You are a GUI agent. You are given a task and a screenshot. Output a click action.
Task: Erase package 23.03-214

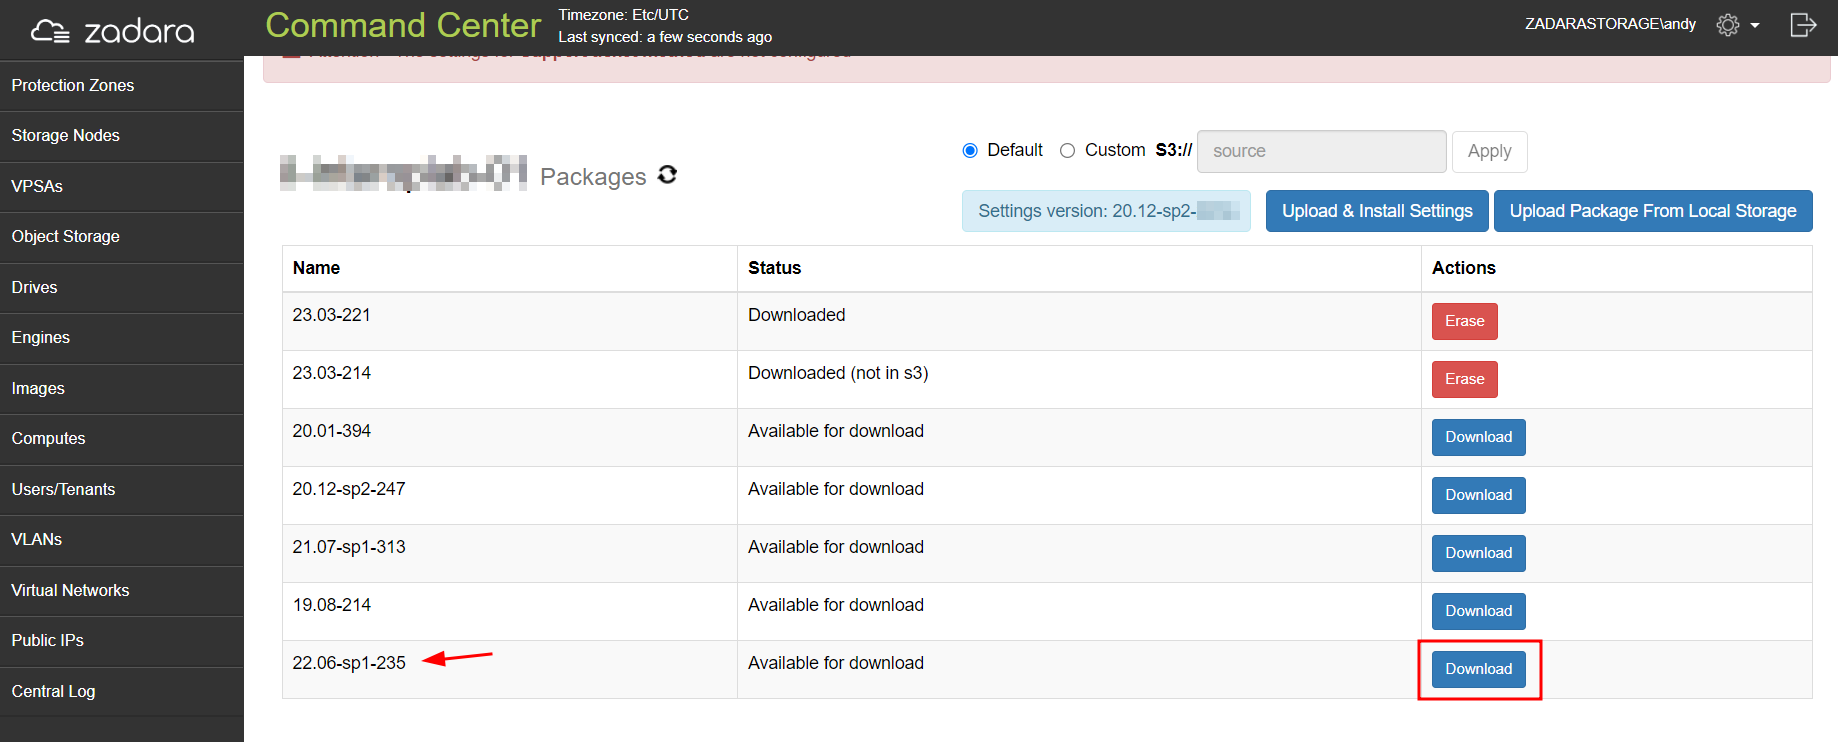tap(1464, 379)
